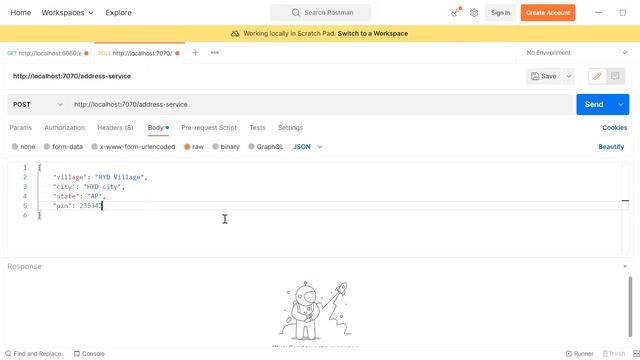This screenshot has height=360, width=640.
Task: Open the Console panel icon
Action: coord(77,353)
